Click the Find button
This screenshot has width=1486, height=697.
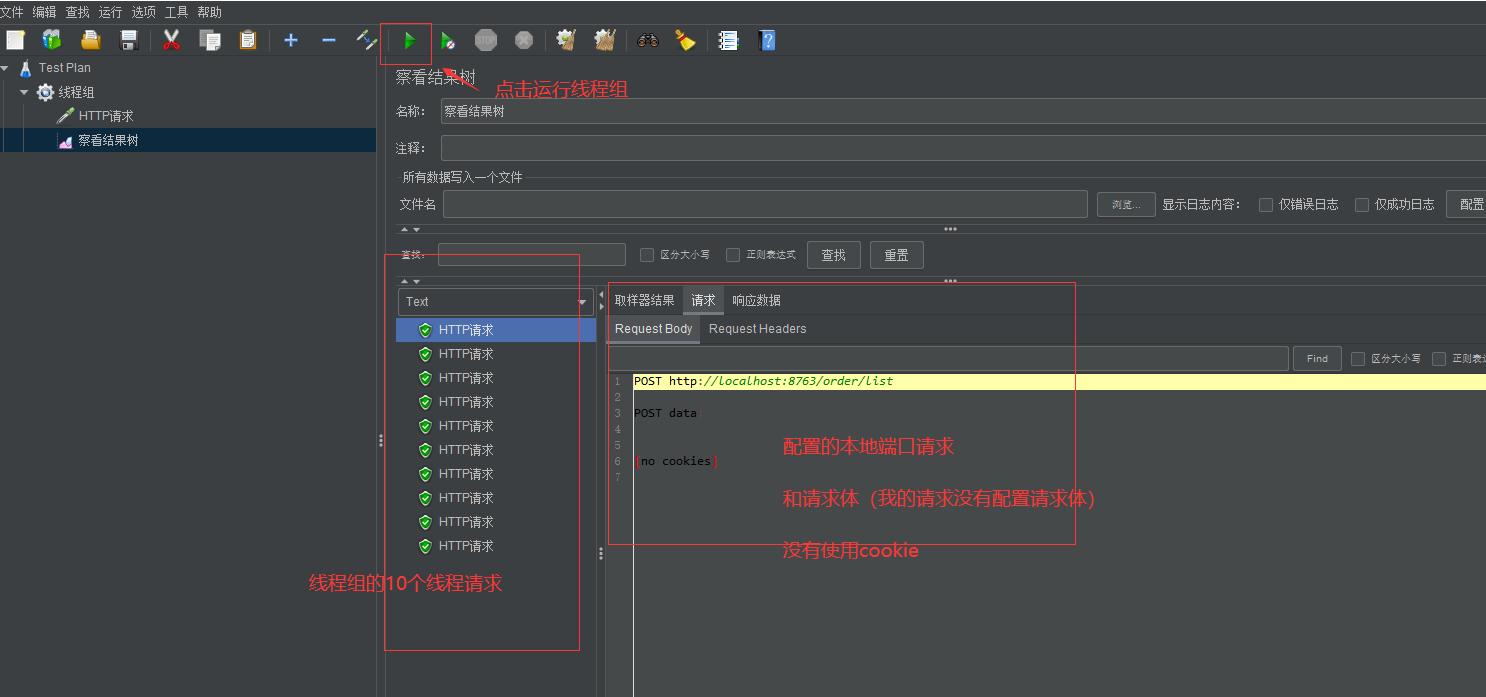click(1317, 359)
